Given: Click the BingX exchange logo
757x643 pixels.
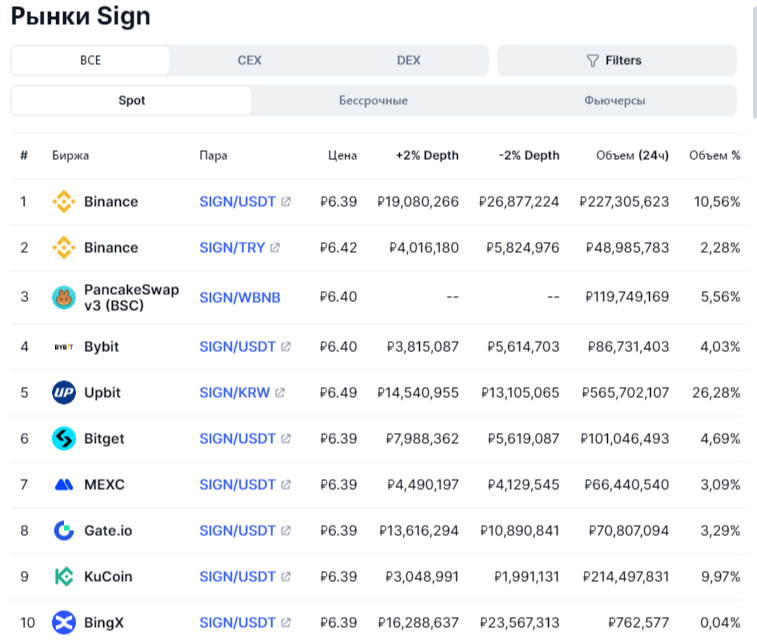Looking at the screenshot, I should 64,623.
